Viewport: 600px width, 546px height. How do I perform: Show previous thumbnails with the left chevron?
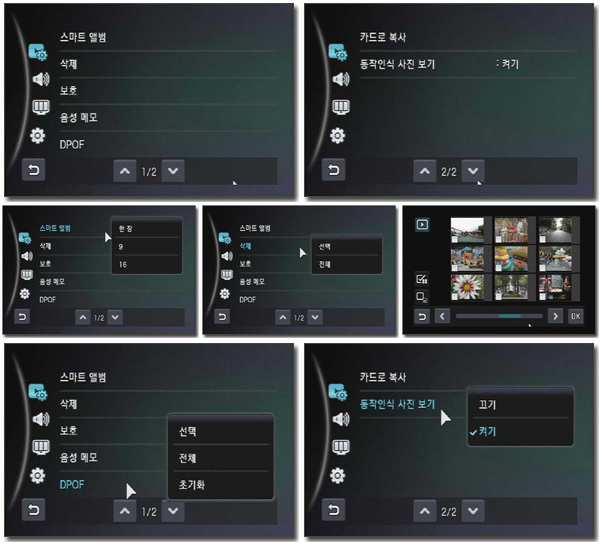442,316
